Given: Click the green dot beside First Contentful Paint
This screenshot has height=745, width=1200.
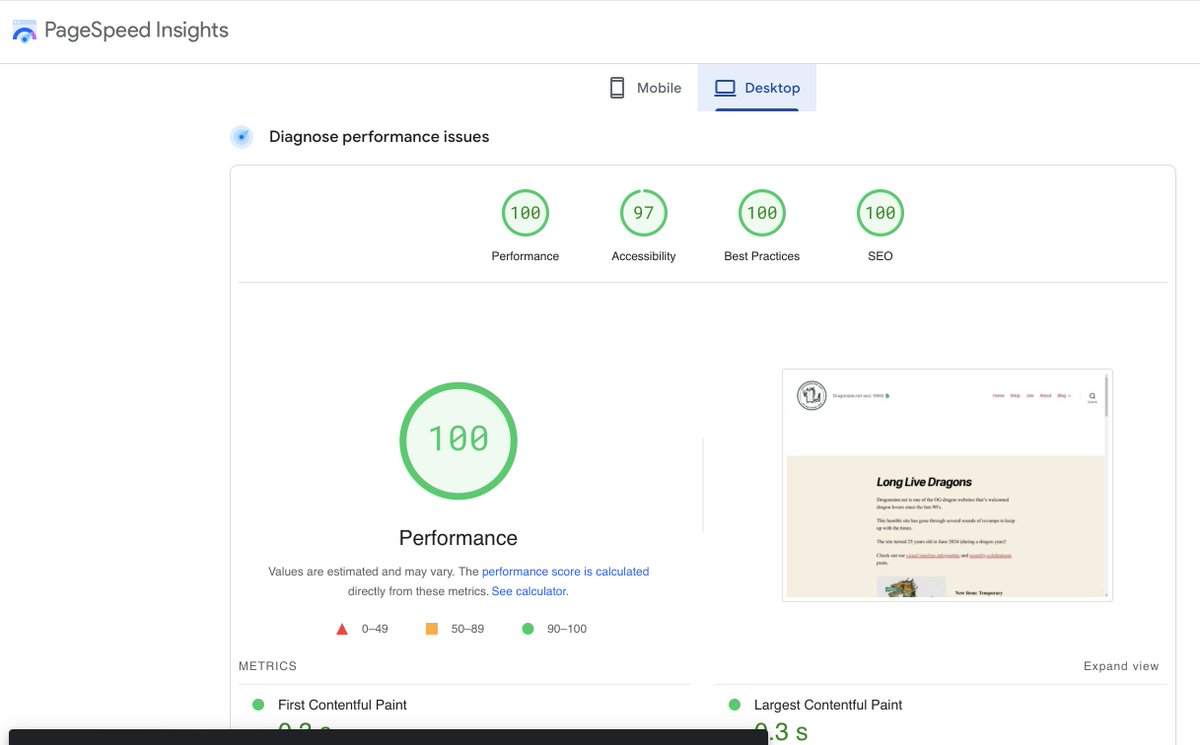Looking at the screenshot, I should (259, 704).
